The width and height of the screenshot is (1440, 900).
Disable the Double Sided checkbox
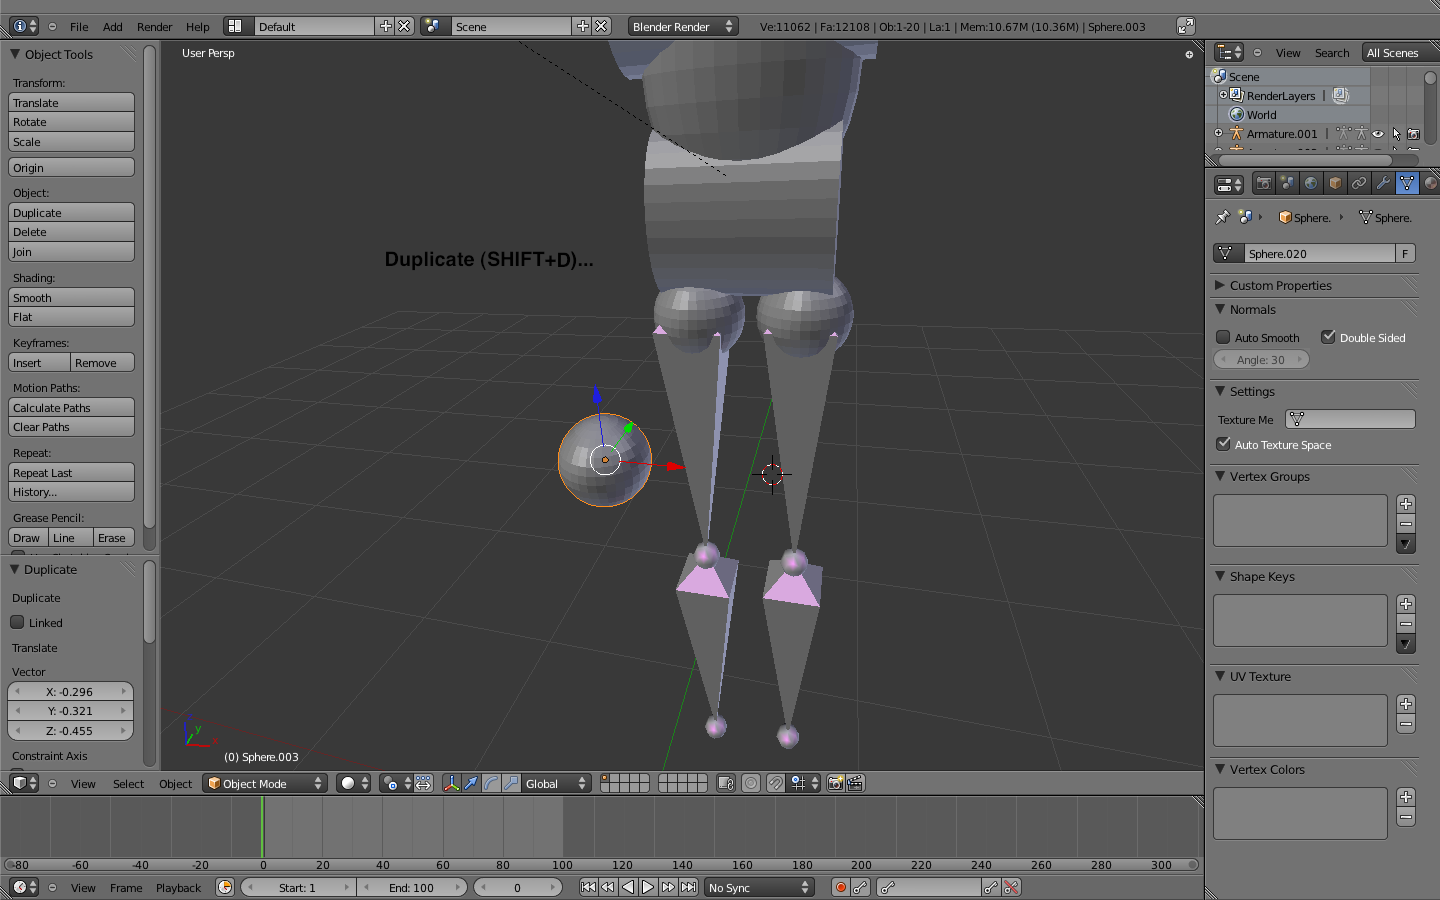point(1328,337)
